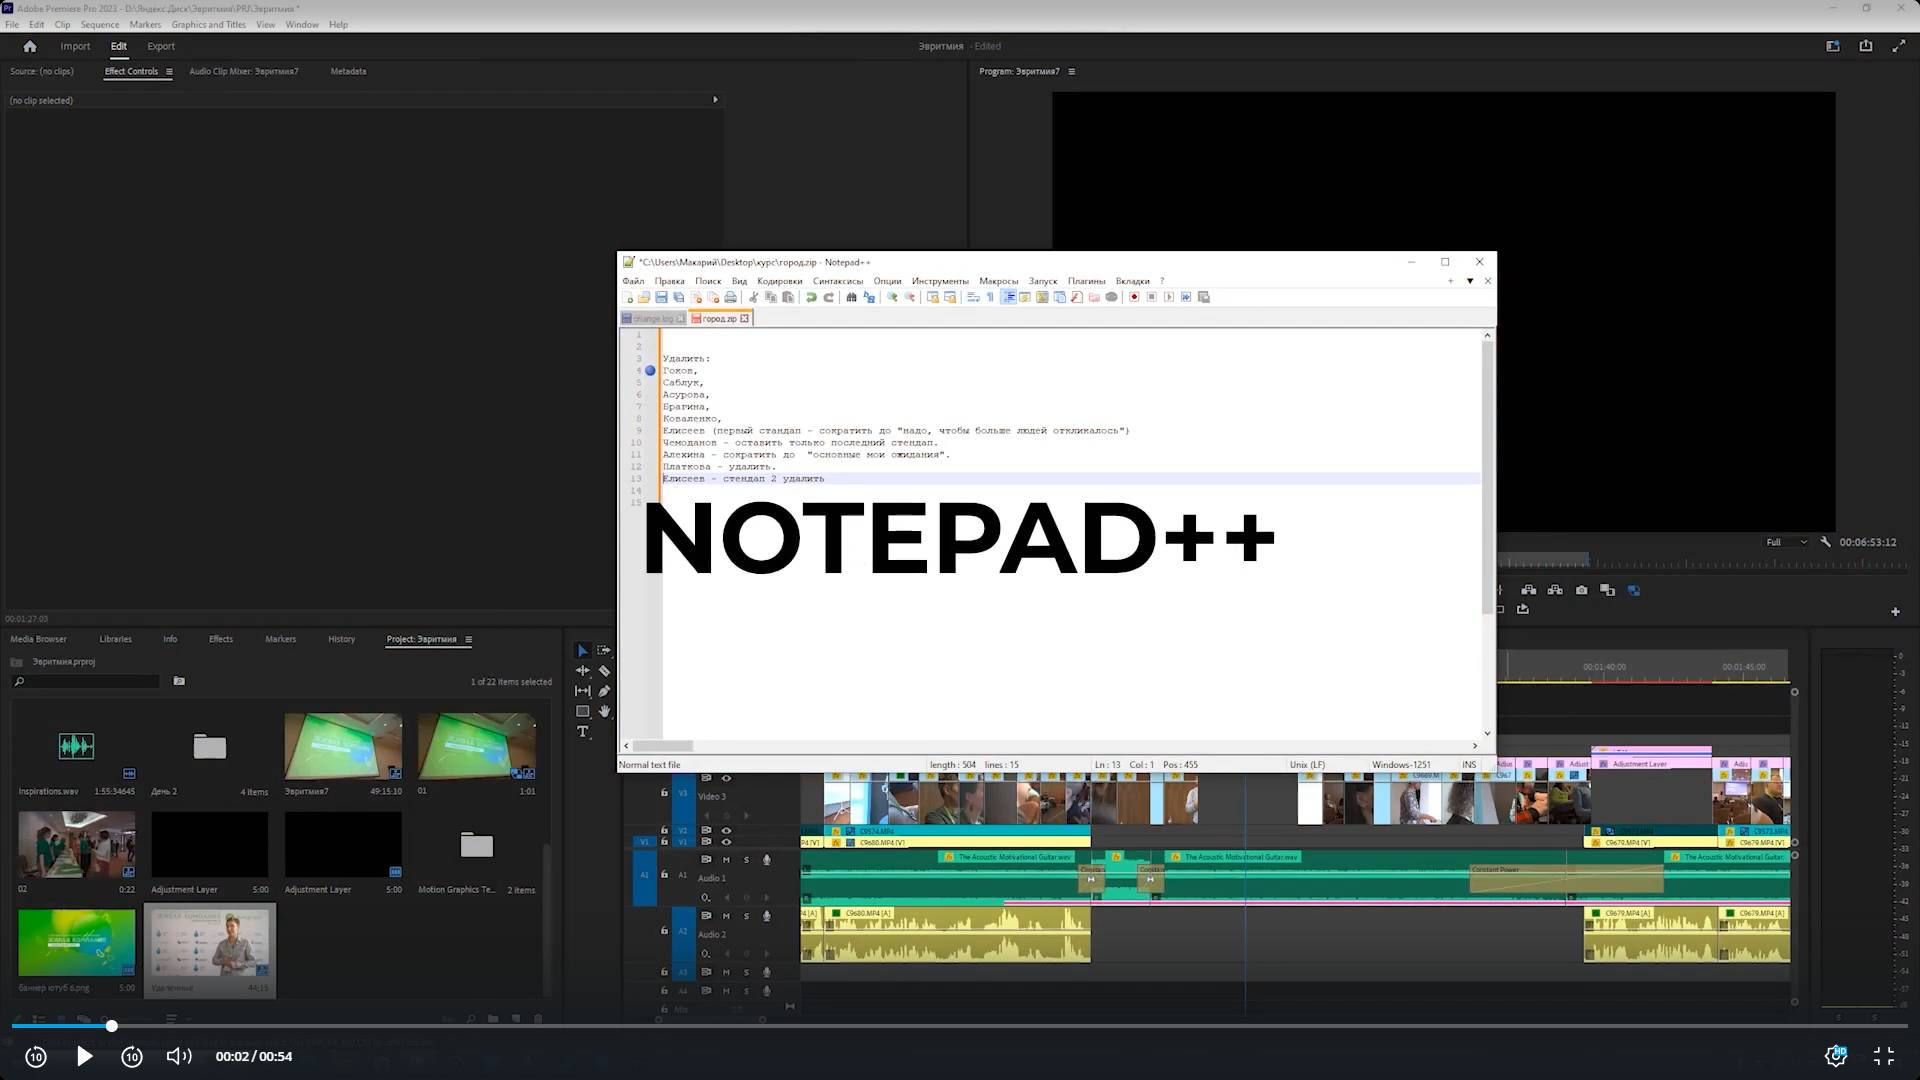Click the Program Monitor wrench settings icon
The height and width of the screenshot is (1080, 1920).
[1825, 542]
